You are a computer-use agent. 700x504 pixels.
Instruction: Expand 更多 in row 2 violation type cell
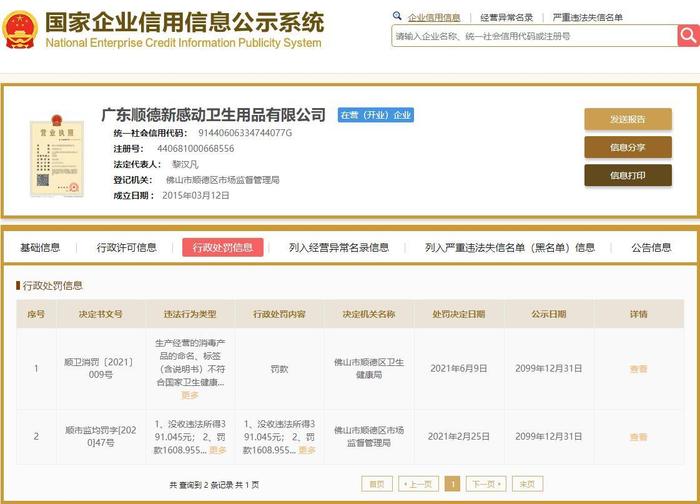[x=218, y=450]
